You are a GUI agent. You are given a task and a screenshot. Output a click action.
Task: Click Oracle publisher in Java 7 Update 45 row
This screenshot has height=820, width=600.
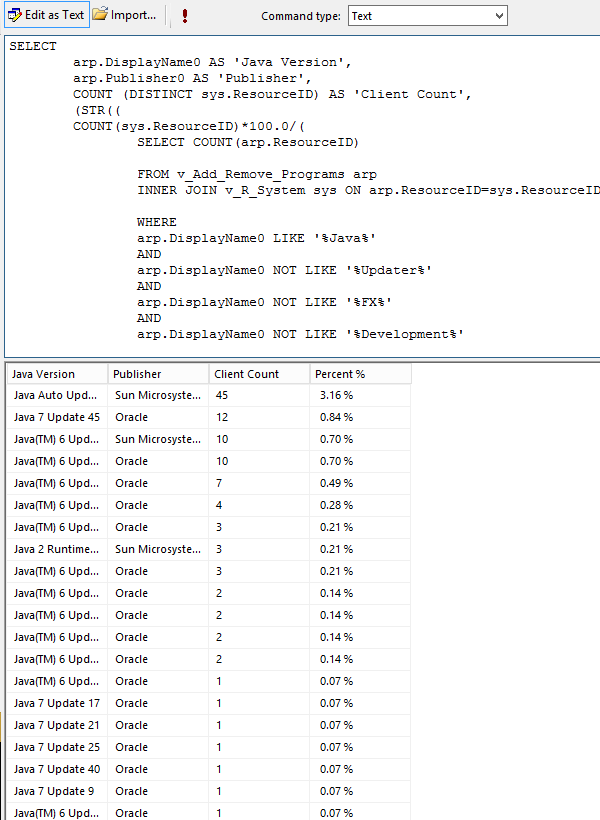pyautogui.click(x=131, y=417)
